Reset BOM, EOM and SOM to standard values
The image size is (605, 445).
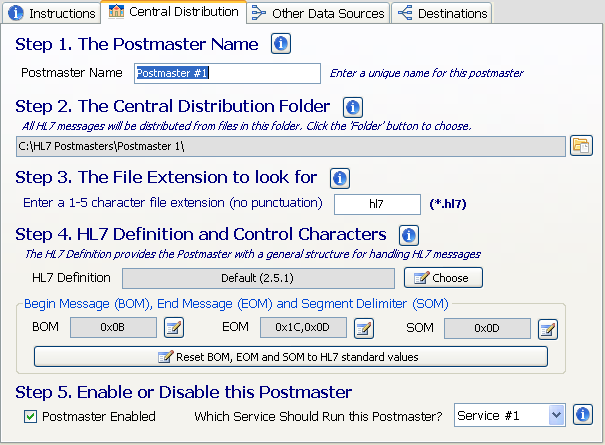click(x=290, y=356)
